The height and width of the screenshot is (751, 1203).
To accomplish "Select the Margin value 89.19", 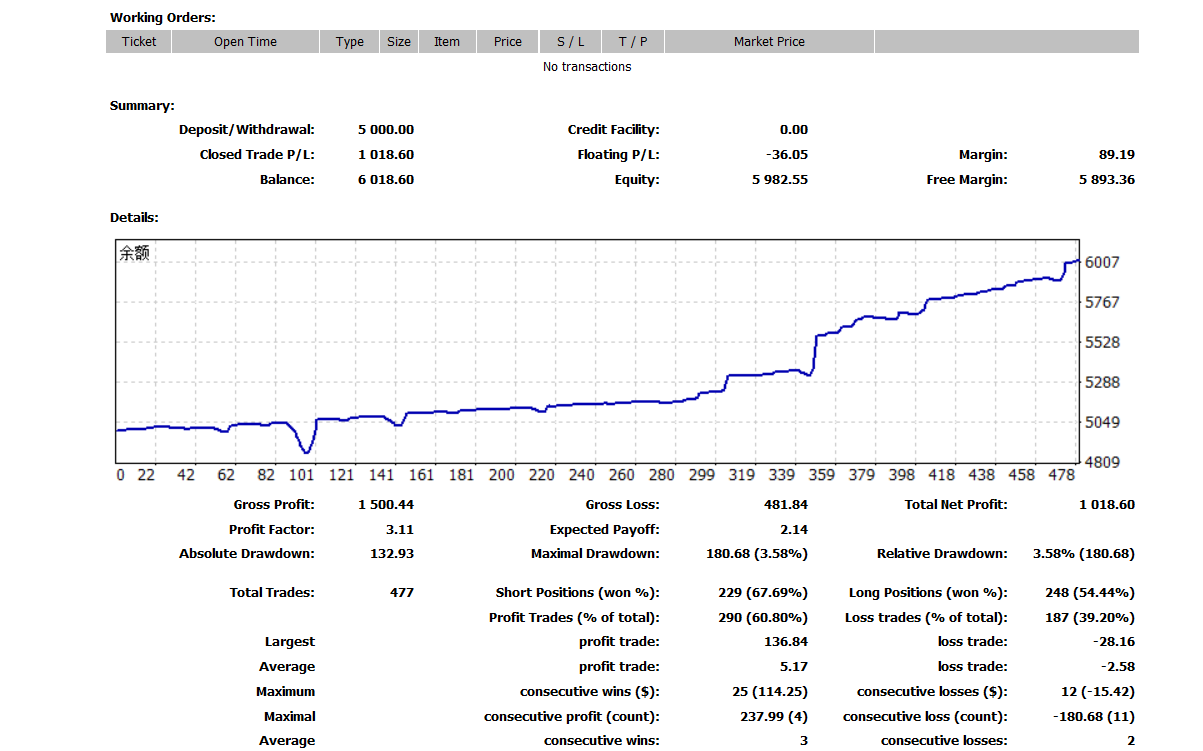I will click(1116, 154).
